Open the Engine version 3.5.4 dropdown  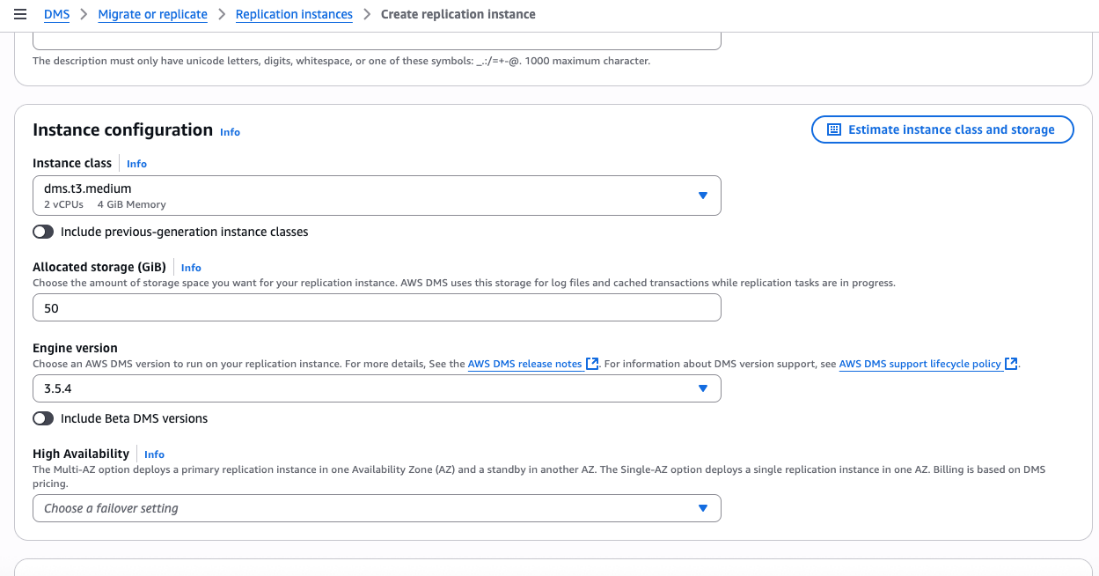(x=376, y=389)
